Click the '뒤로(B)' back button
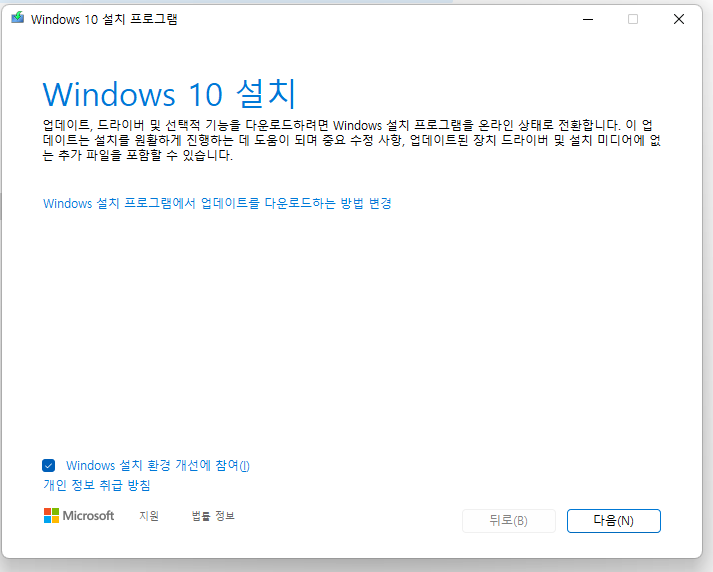Viewport: 713px width, 572px height. (x=508, y=521)
